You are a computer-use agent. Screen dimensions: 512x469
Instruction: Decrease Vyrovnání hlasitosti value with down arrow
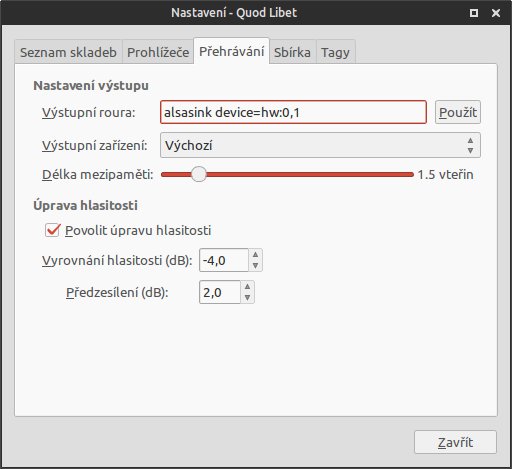(x=255, y=266)
